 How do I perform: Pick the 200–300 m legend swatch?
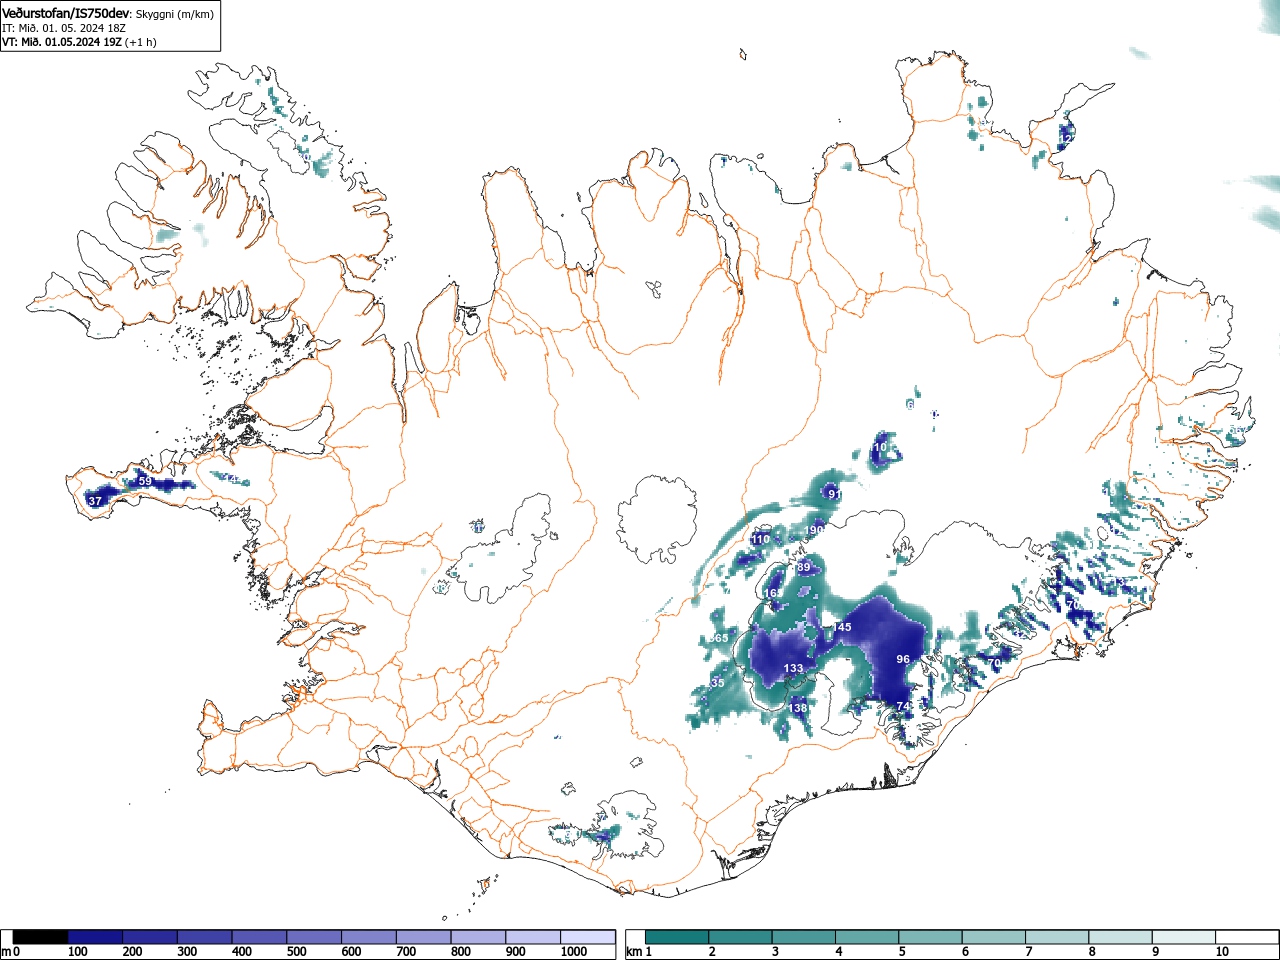coord(150,937)
